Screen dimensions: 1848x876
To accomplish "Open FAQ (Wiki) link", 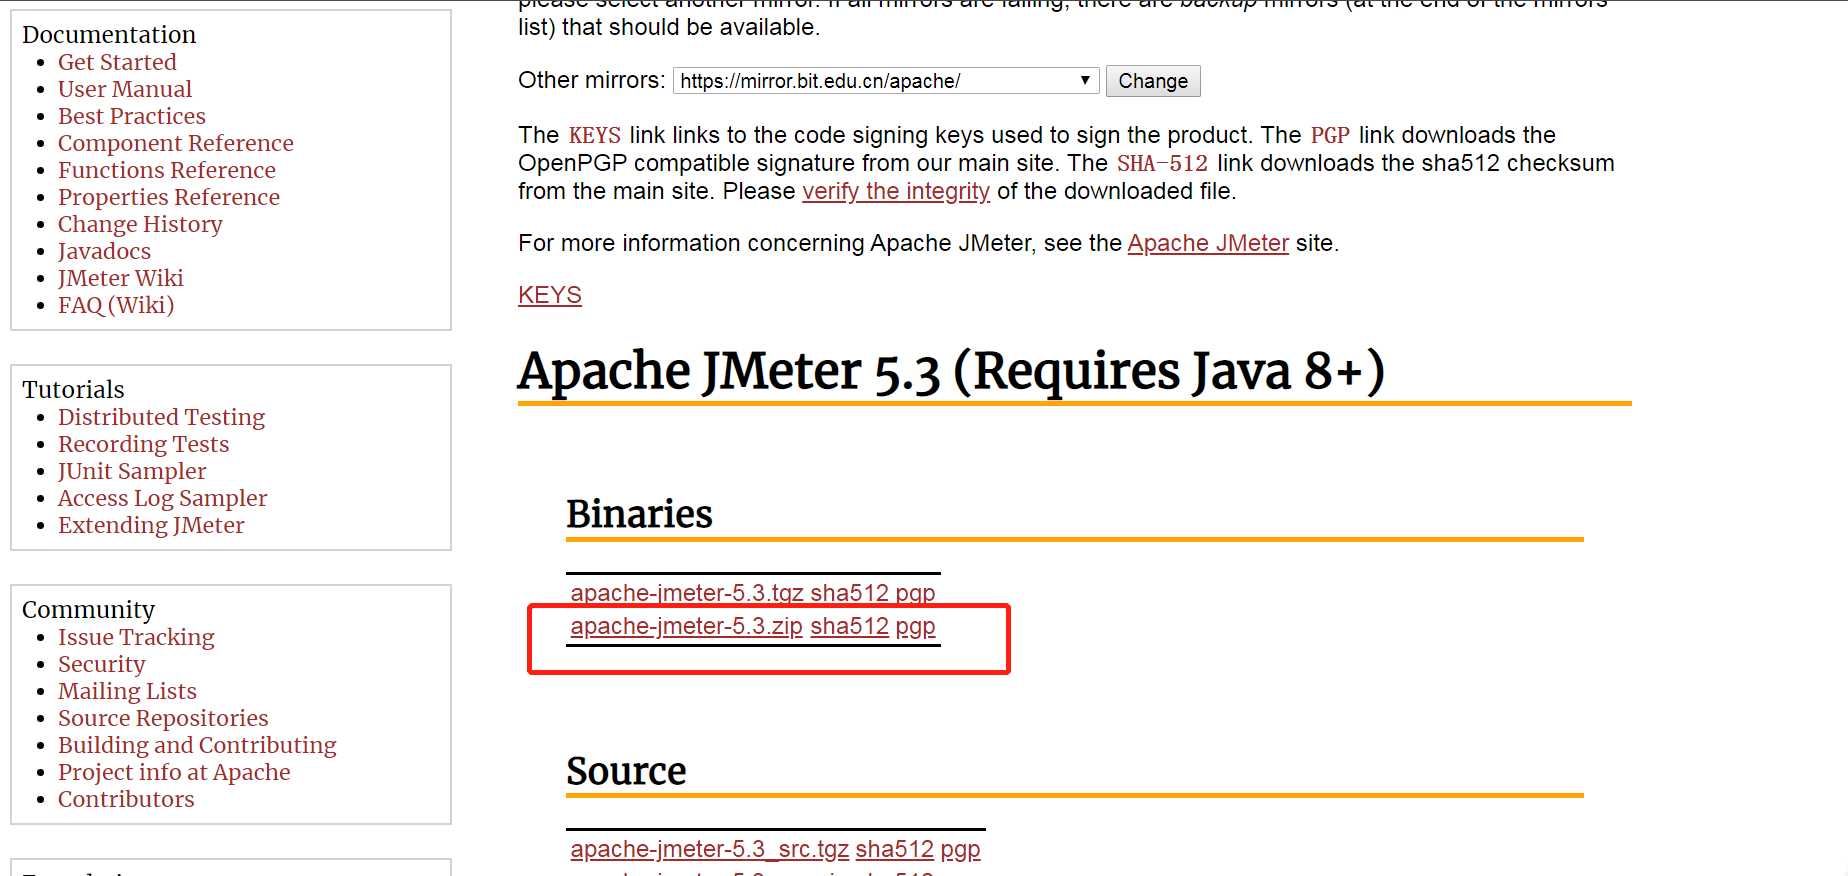I will (x=116, y=305).
